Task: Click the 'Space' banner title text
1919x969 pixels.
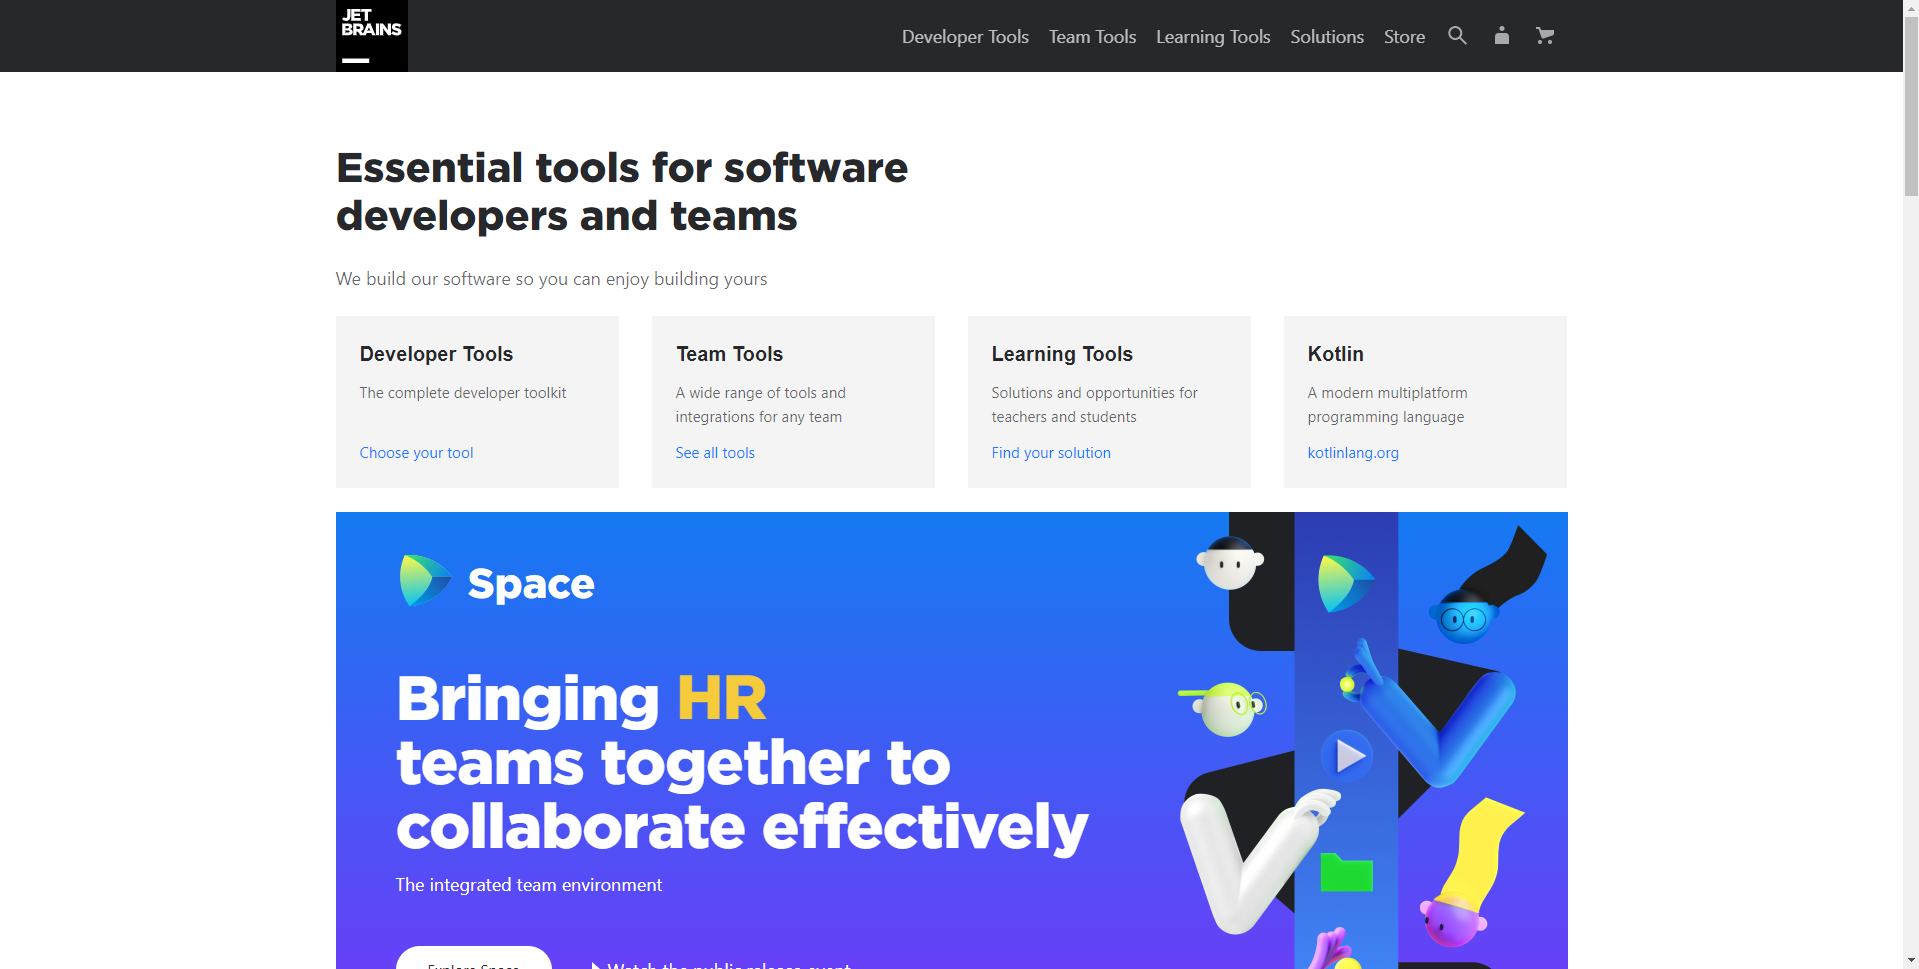Action: (x=531, y=584)
